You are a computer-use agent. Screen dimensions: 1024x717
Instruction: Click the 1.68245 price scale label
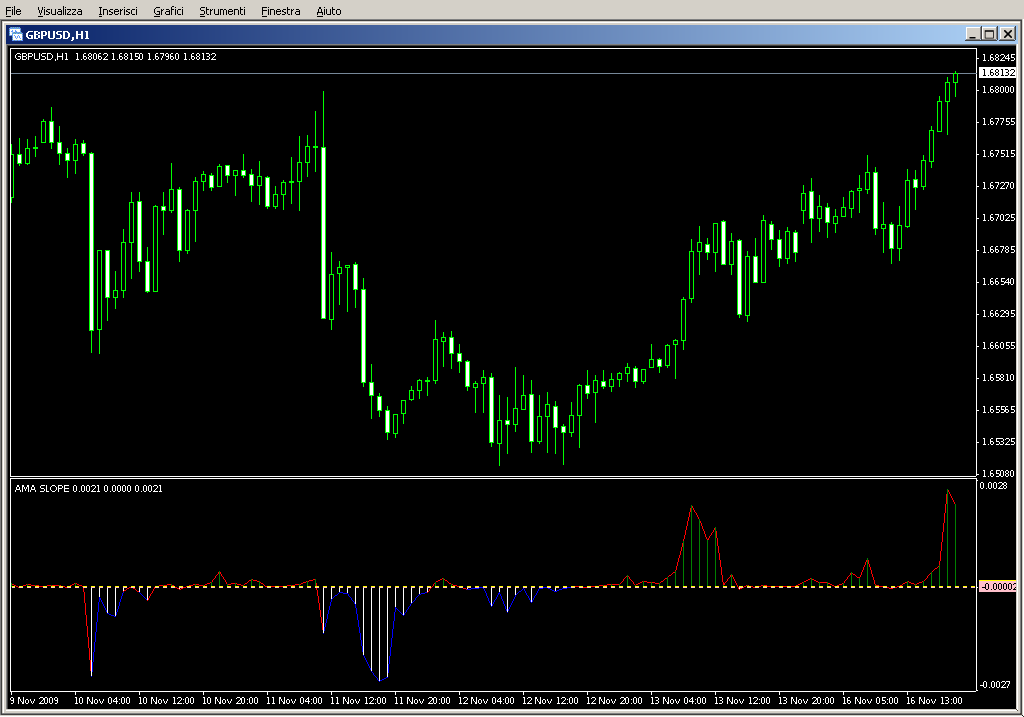[999, 57]
